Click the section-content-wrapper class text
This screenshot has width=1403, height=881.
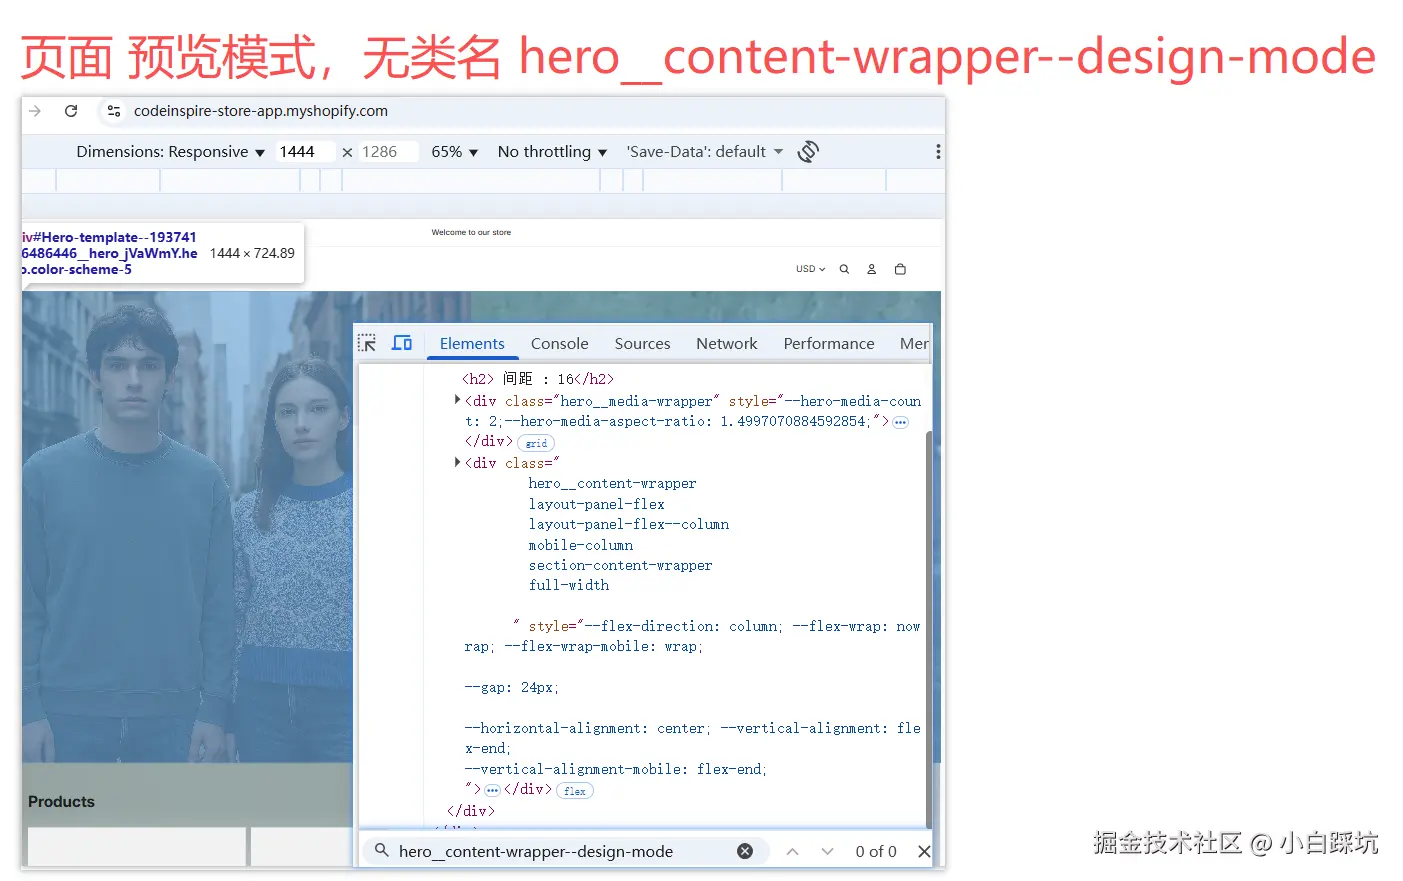point(620,565)
